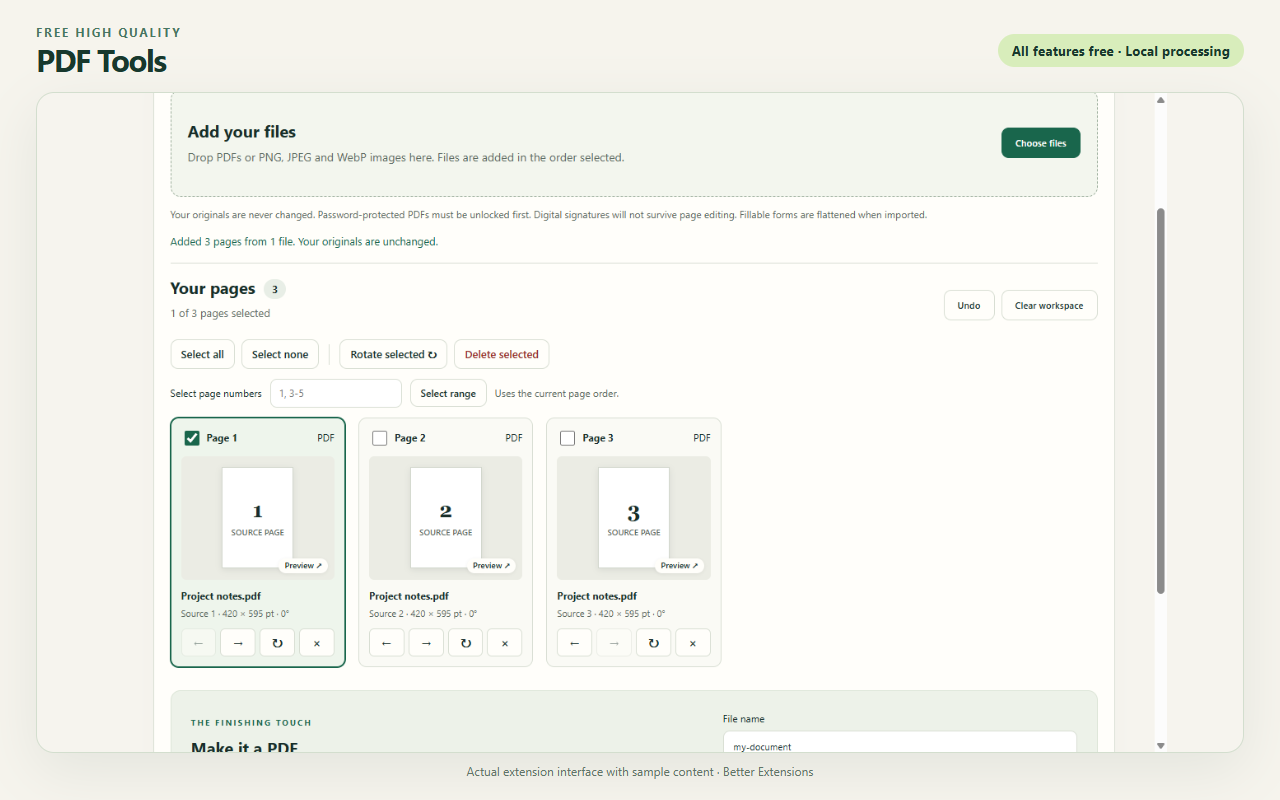Click '1 of 3 pages selected' text
1280x800 pixels.
pos(220,313)
